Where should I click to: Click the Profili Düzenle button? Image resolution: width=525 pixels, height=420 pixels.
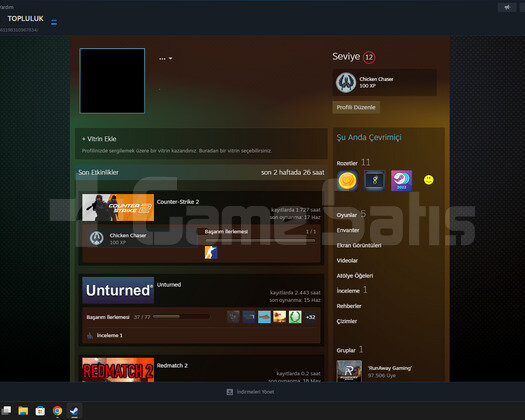[356, 107]
